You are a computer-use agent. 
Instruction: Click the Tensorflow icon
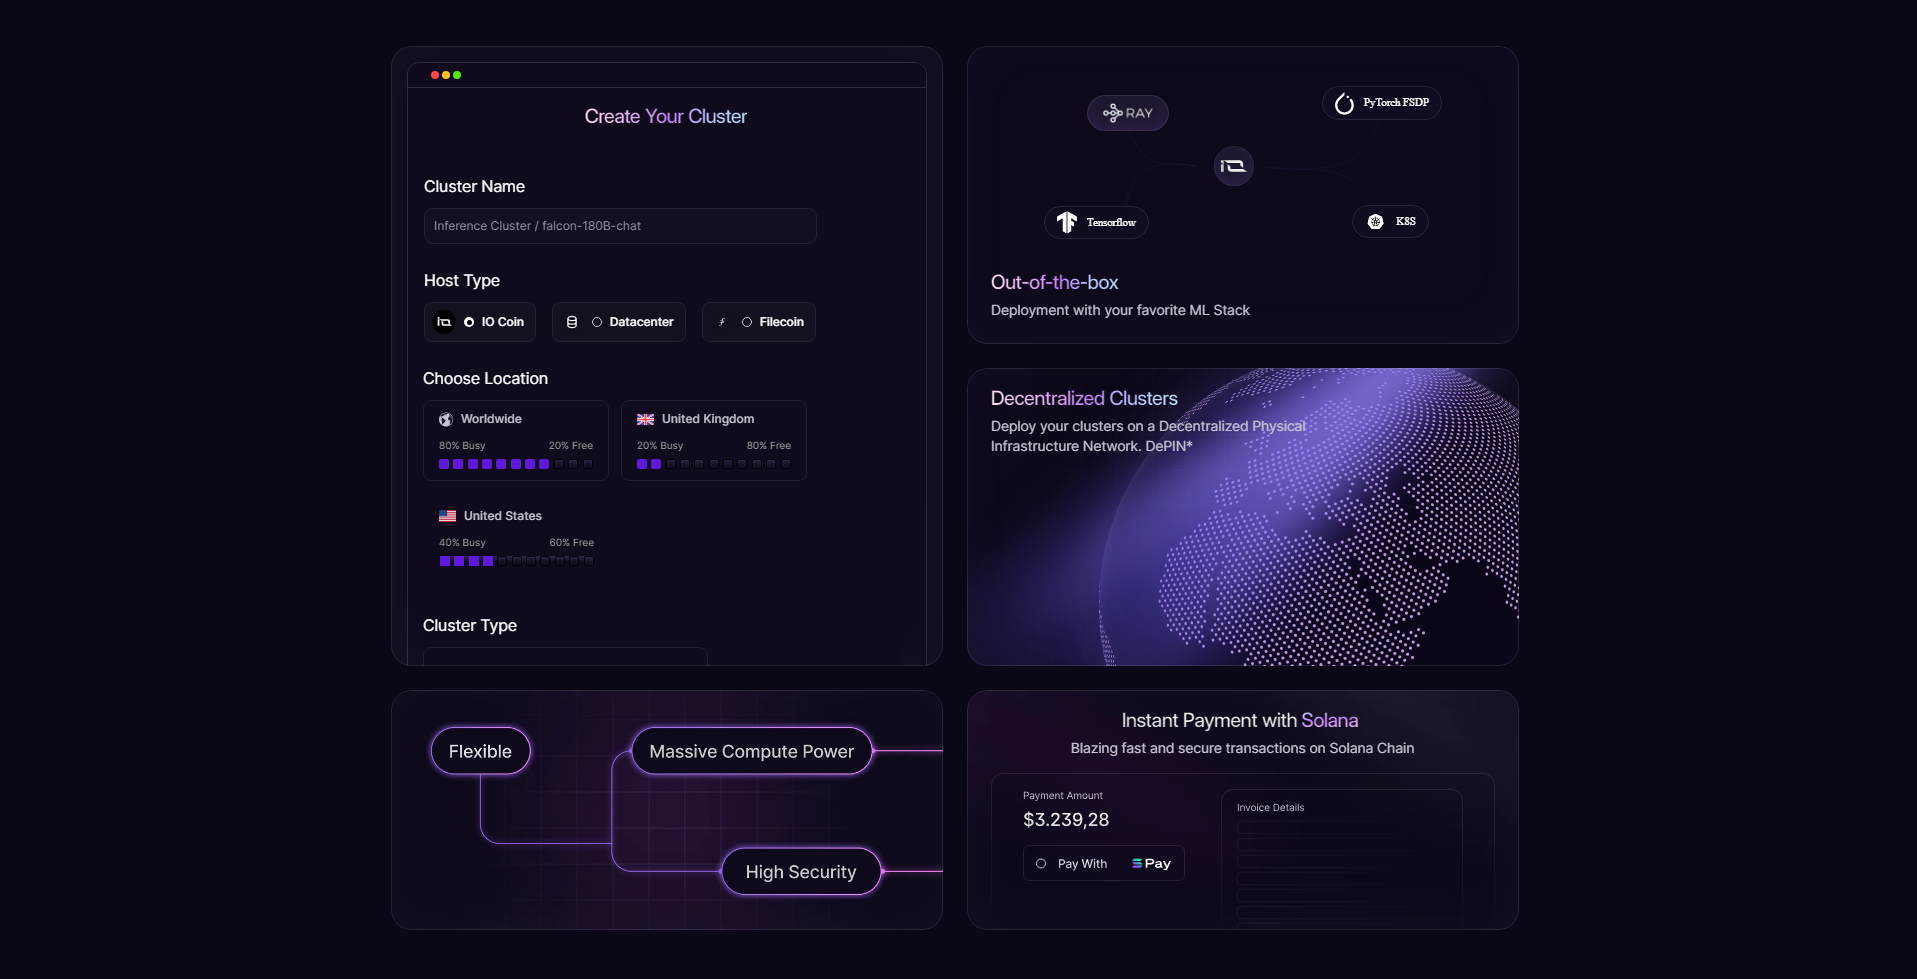(x=1066, y=221)
